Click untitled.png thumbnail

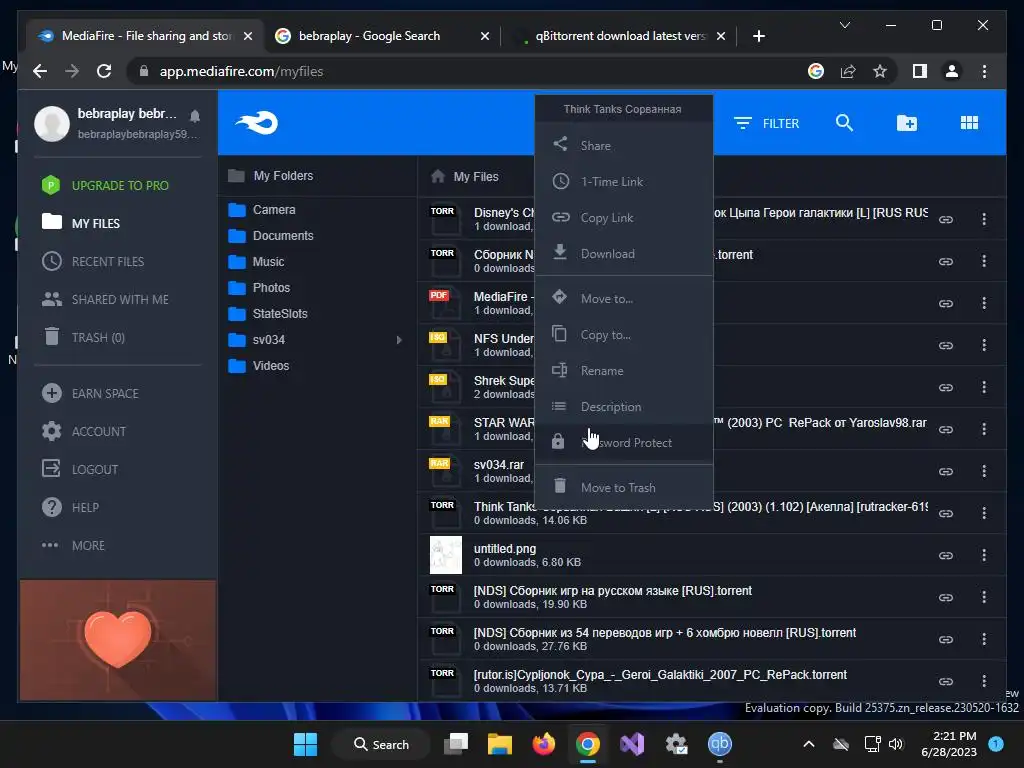pyautogui.click(x=445, y=555)
